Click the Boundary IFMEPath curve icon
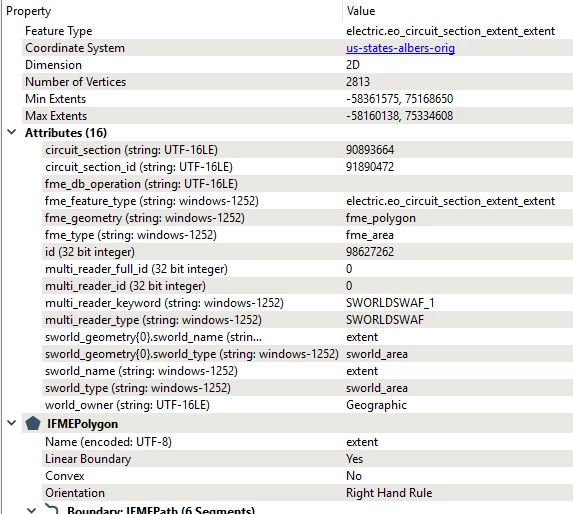The image size is (573, 514). [52, 509]
